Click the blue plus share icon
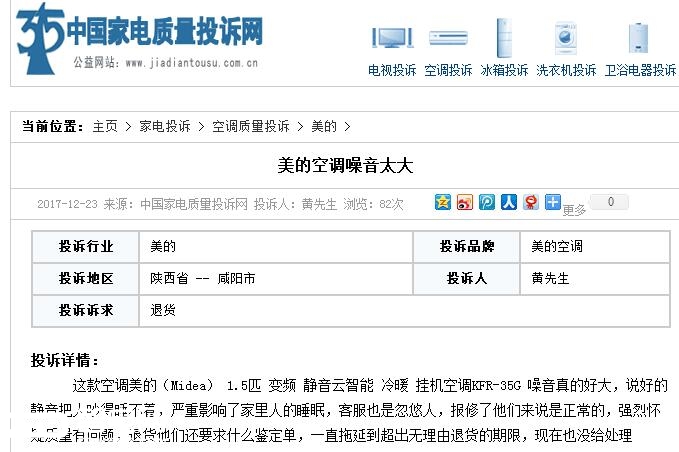This screenshot has height=452, width=679. (x=553, y=202)
